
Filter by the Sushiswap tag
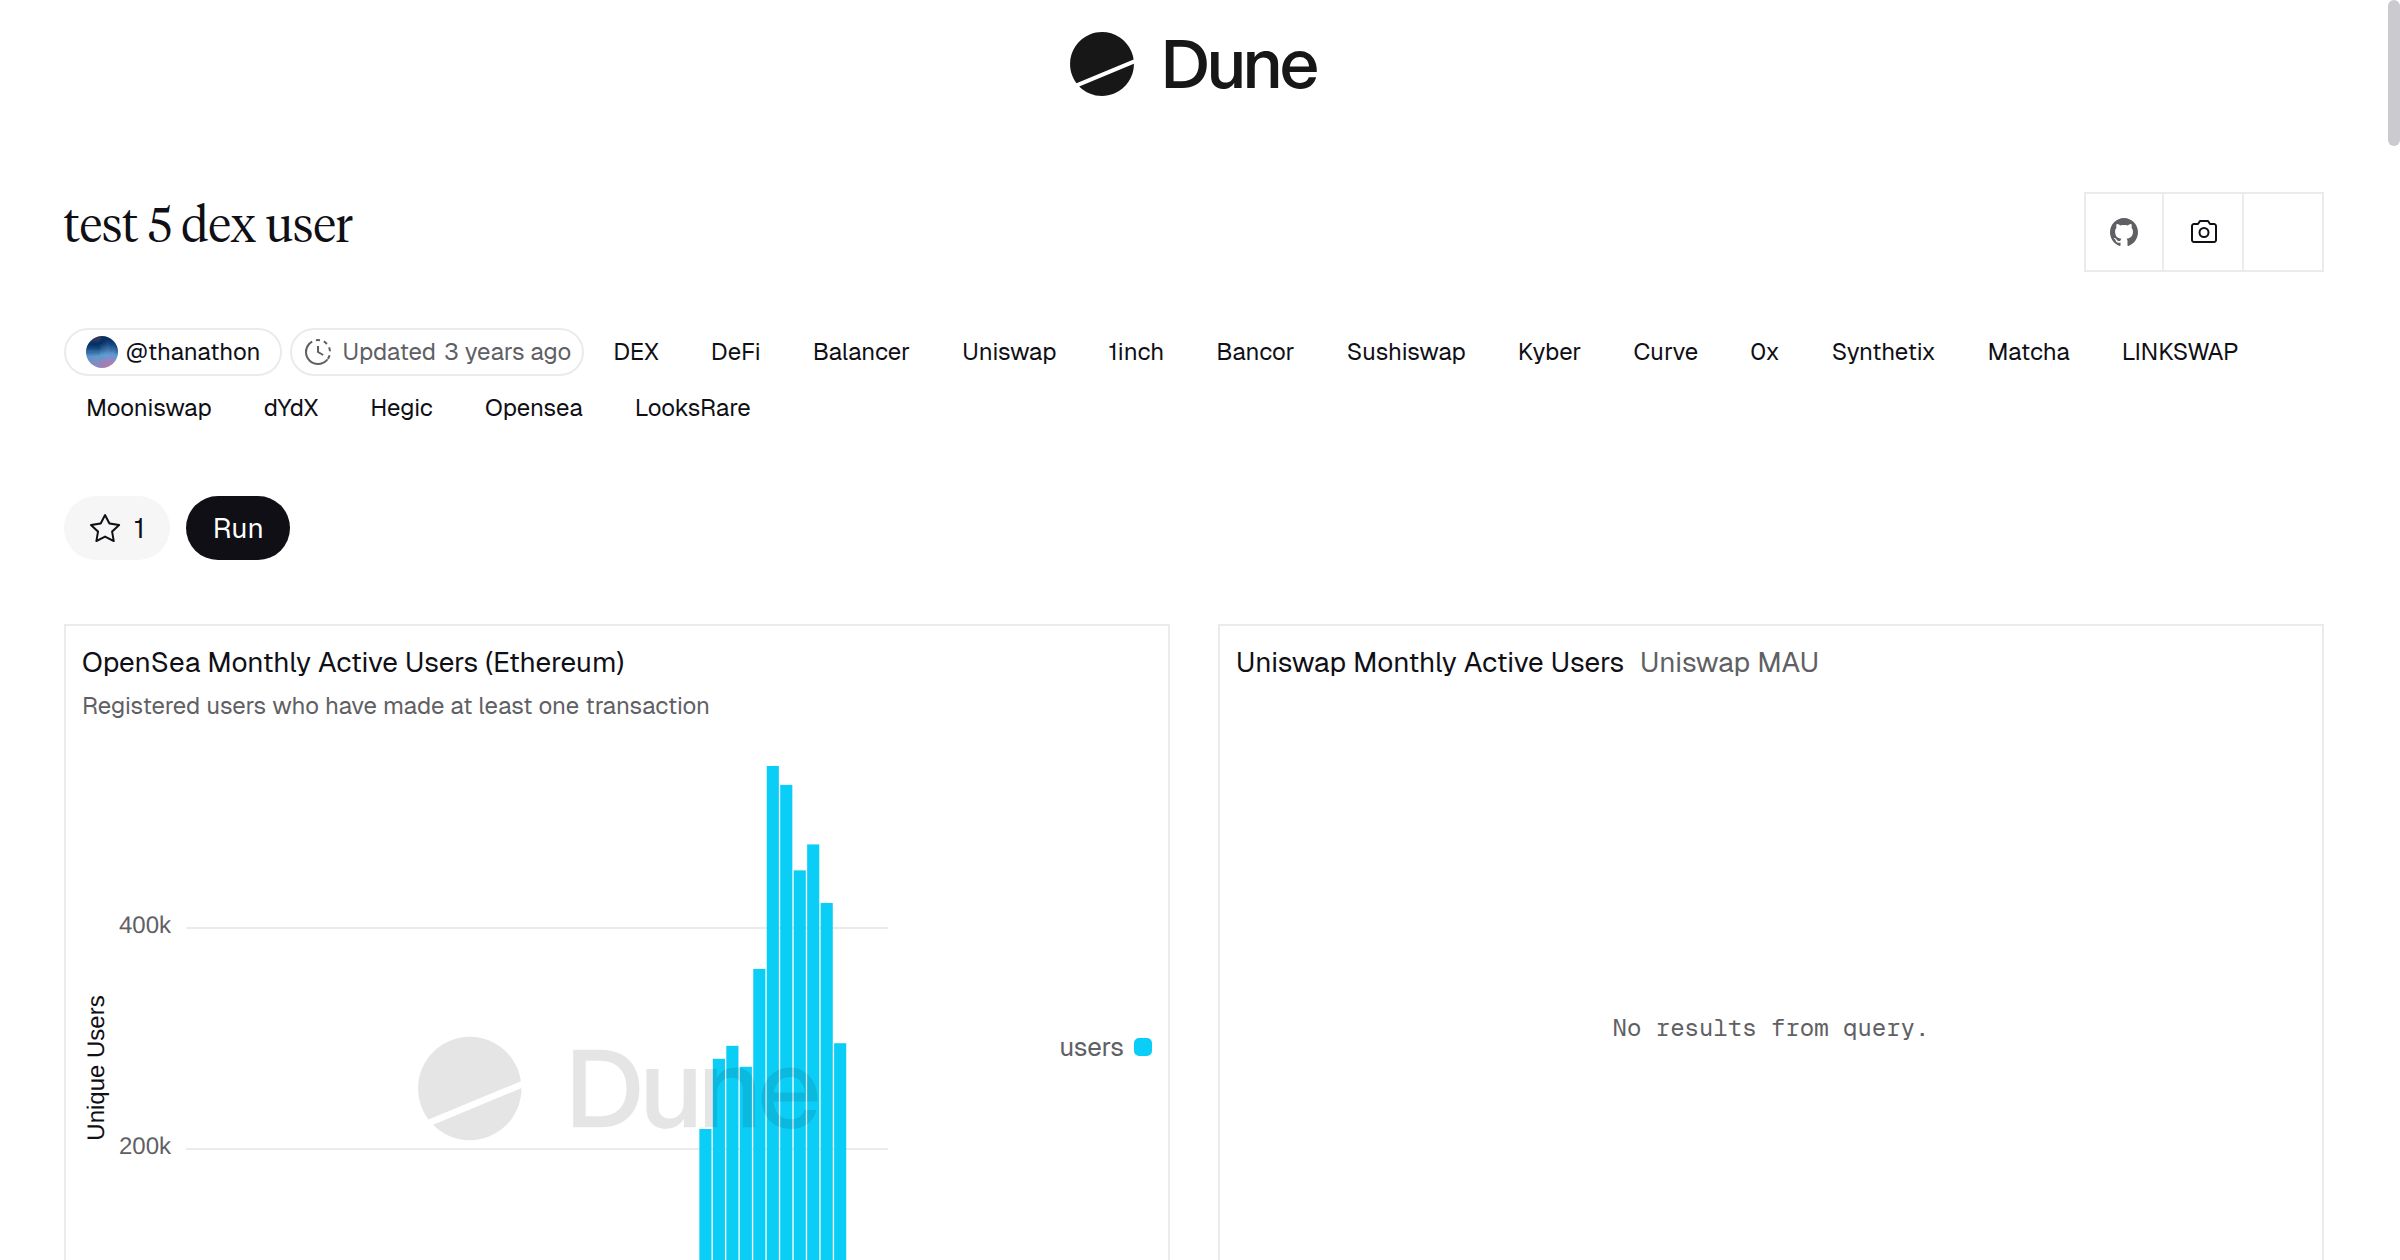(1405, 352)
